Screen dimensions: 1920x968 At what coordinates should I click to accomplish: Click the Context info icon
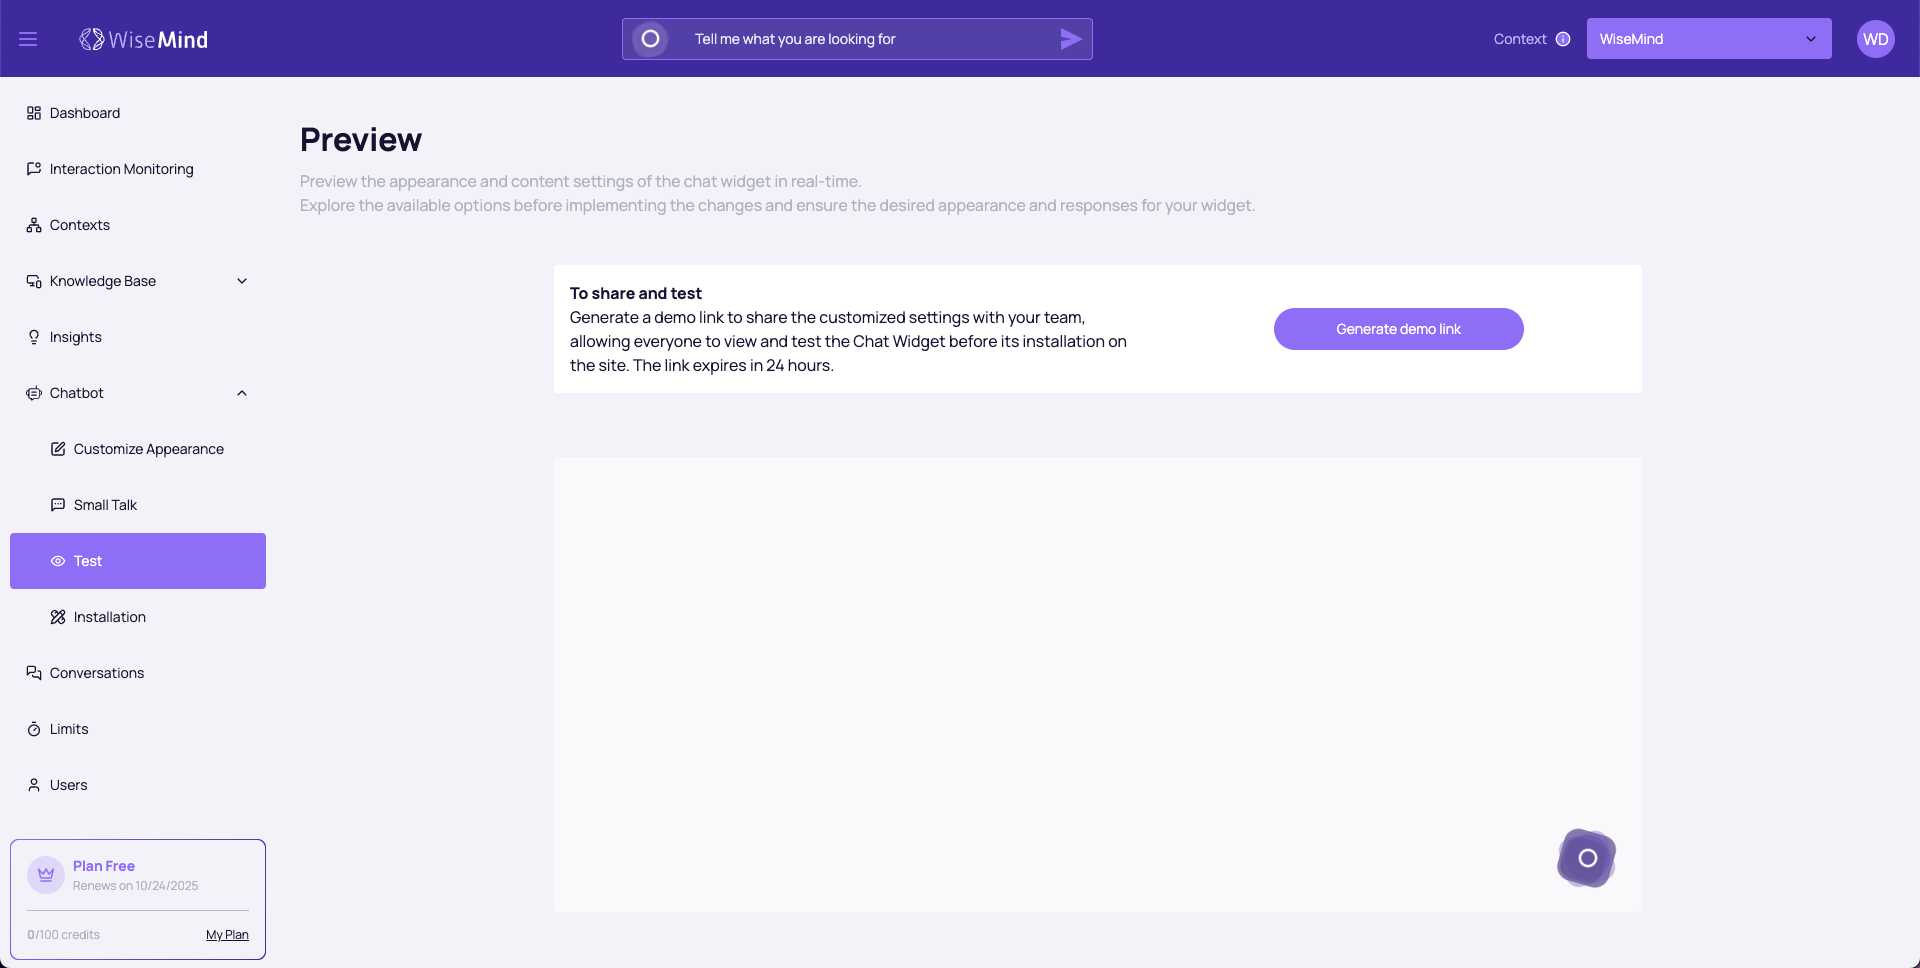(1563, 39)
